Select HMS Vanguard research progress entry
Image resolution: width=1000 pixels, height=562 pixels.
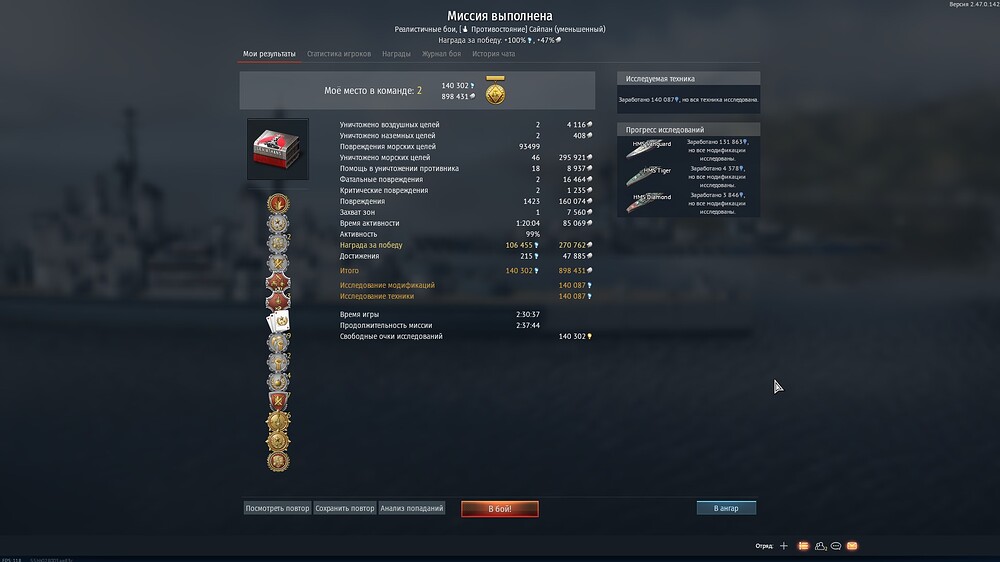pos(688,151)
